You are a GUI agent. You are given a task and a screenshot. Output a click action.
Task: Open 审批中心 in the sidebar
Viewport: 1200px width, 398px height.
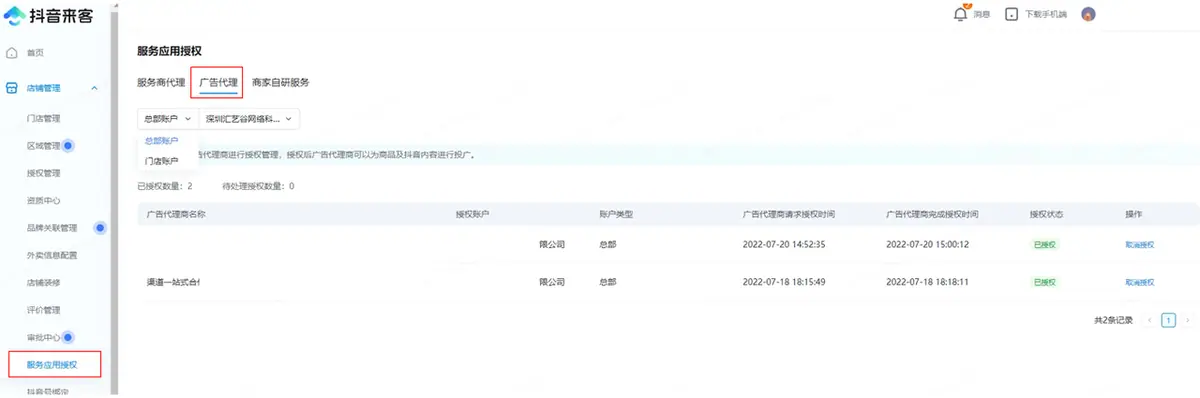click(44, 337)
